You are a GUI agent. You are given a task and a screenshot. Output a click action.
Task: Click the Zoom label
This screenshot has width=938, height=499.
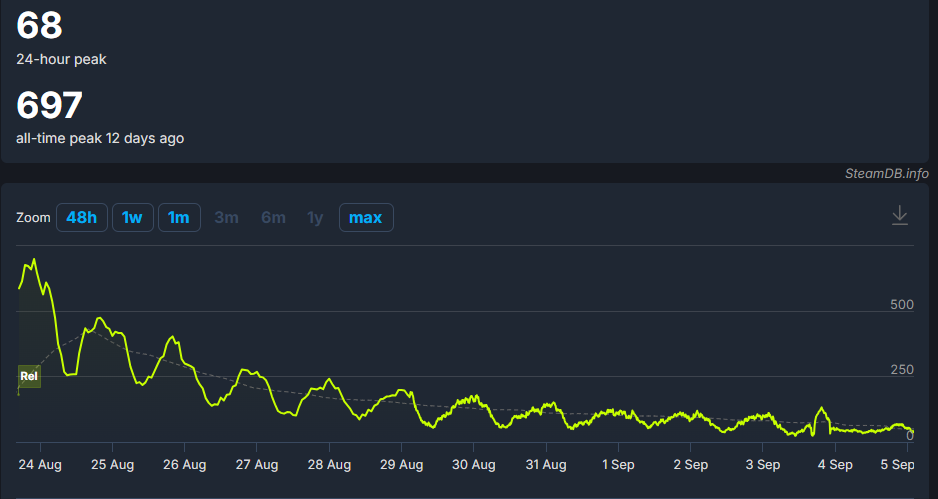coord(33,217)
